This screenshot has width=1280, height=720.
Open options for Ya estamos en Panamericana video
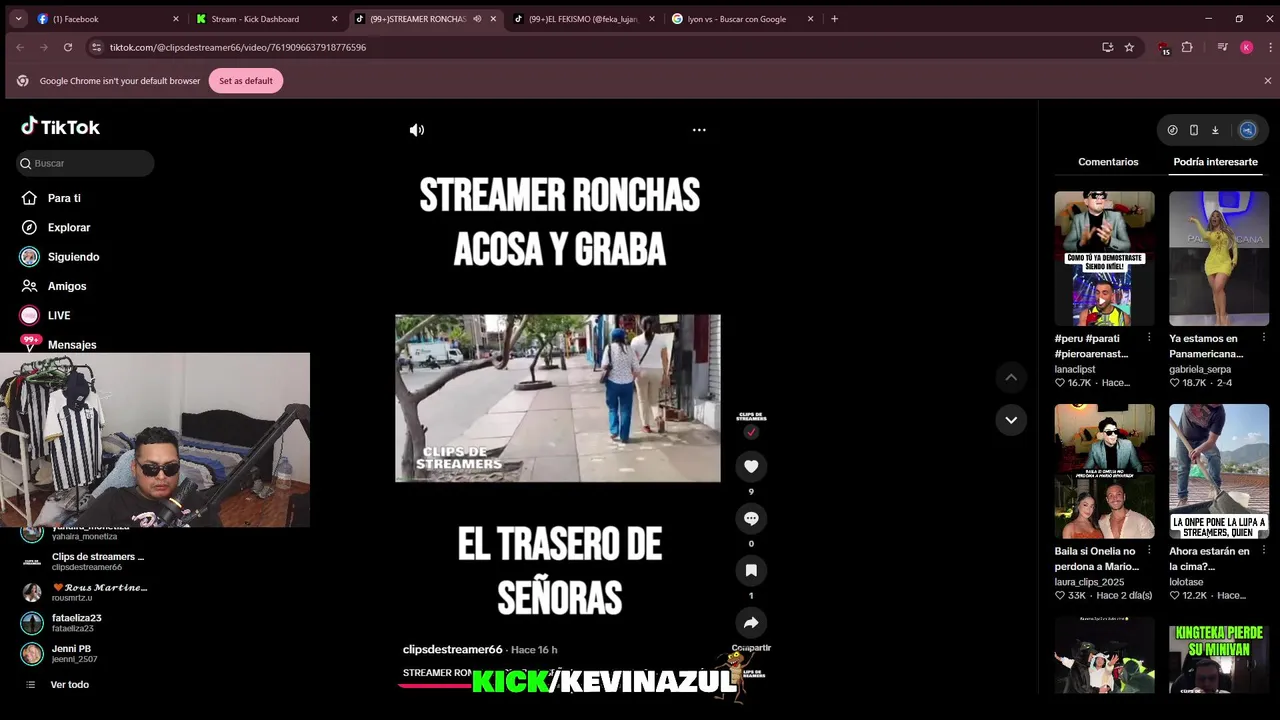point(1264,338)
